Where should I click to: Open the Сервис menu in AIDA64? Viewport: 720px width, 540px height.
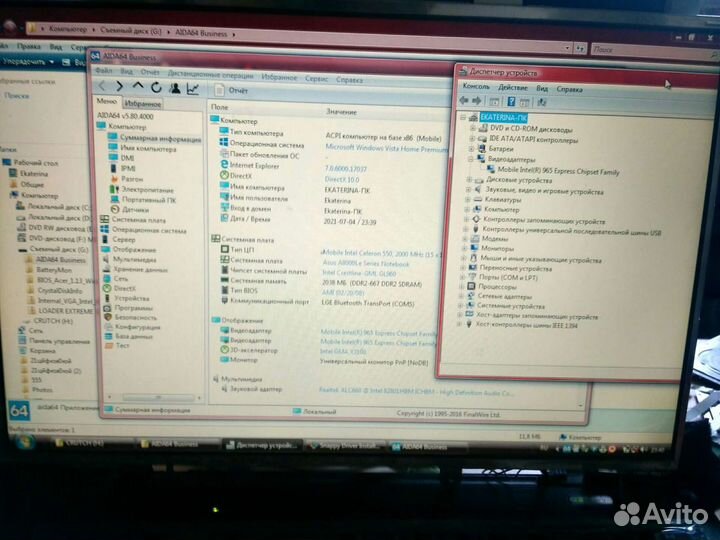[x=316, y=79]
